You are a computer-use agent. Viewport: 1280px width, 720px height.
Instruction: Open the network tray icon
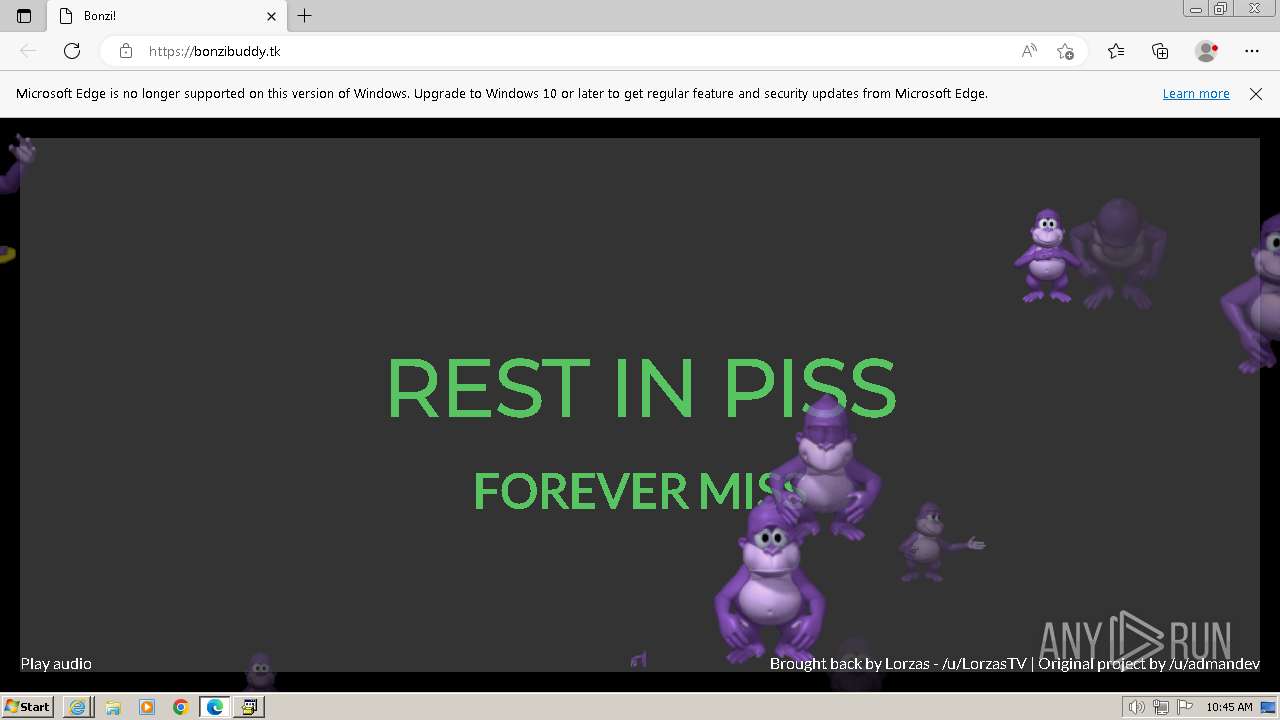pyautogui.click(x=1160, y=707)
